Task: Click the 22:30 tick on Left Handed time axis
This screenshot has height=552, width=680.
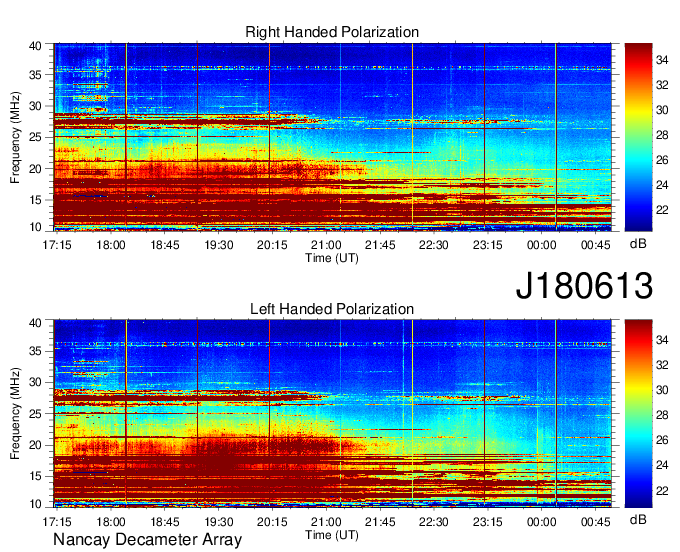Action: click(x=434, y=522)
